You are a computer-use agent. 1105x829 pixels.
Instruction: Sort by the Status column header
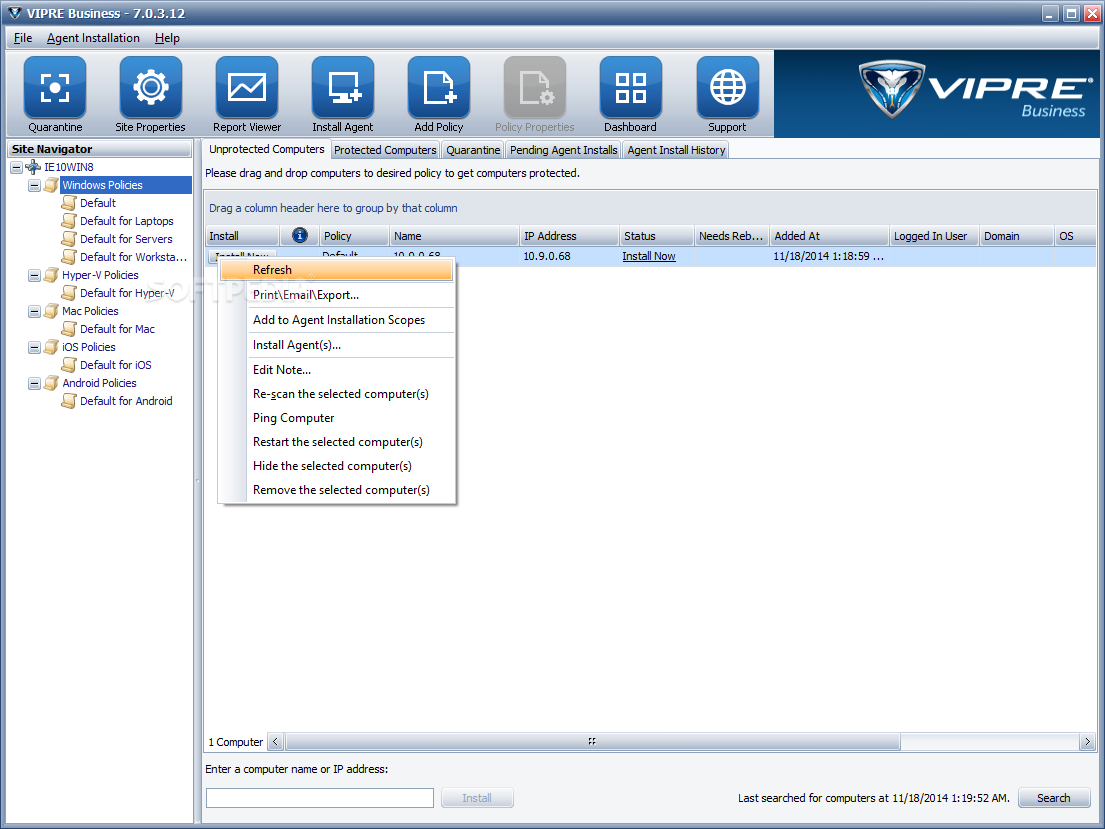point(657,235)
